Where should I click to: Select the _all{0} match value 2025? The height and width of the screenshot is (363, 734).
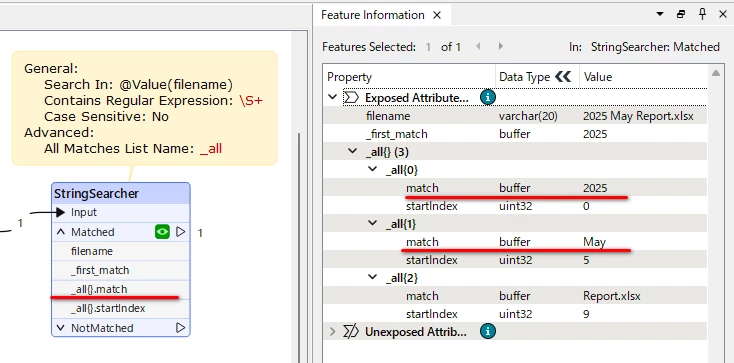pyautogui.click(x=595, y=188)
